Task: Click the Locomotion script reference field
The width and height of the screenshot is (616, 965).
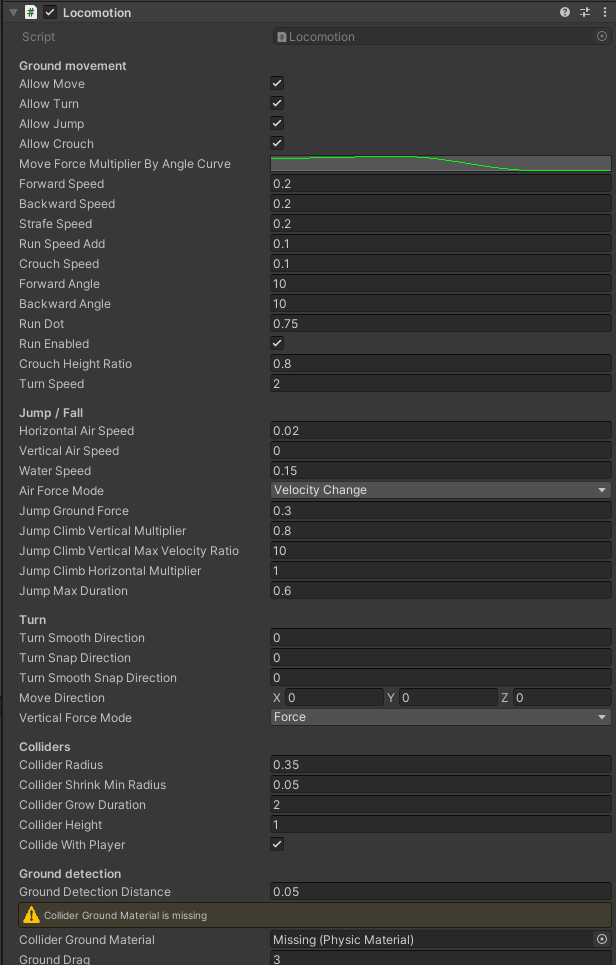Action: (434, 36)
